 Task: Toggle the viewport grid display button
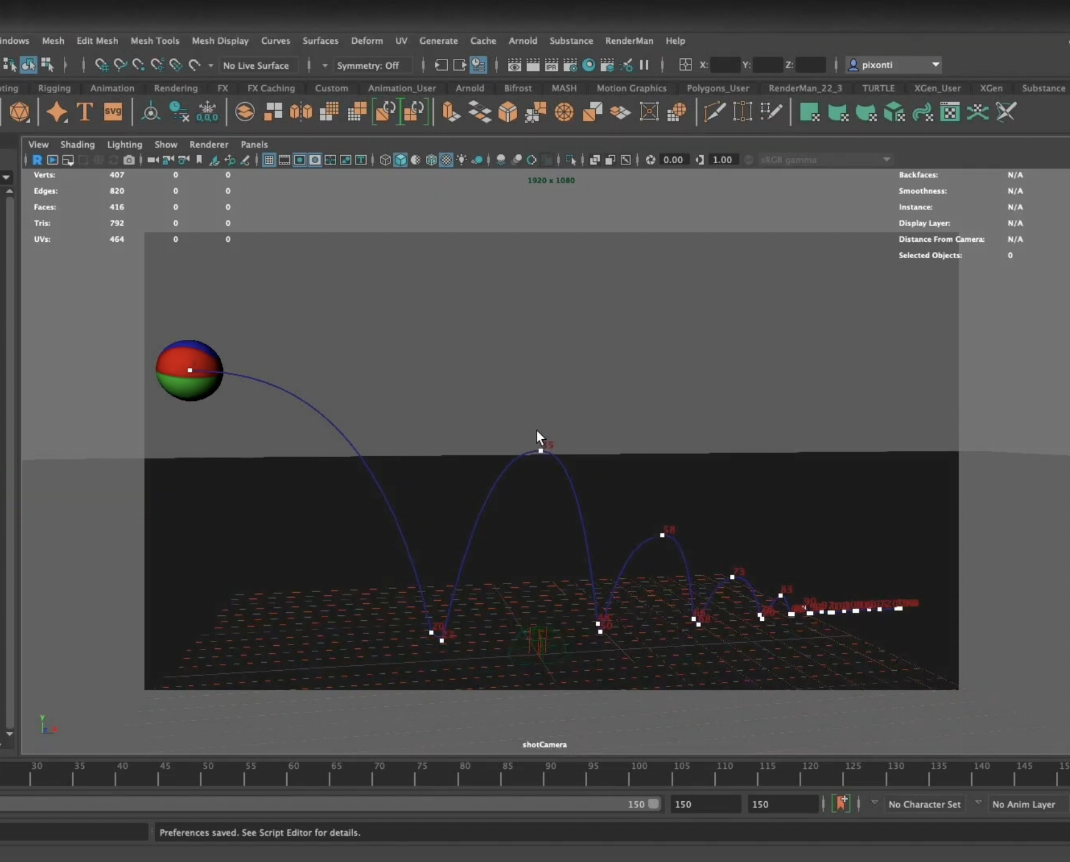[x=269, y=160]
